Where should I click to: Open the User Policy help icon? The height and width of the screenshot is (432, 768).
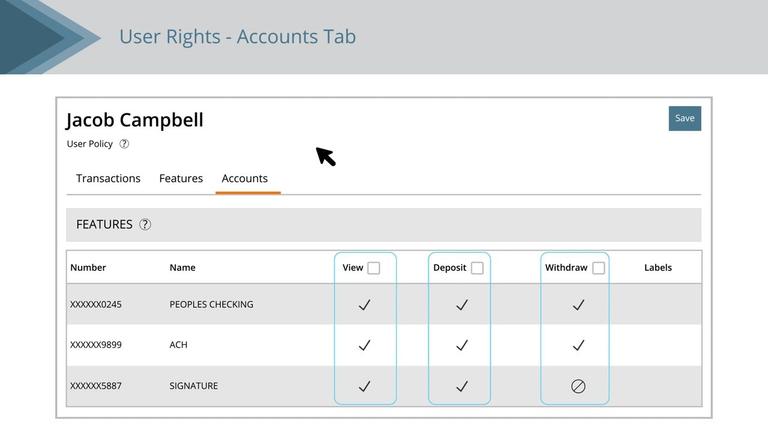point(124,144)
